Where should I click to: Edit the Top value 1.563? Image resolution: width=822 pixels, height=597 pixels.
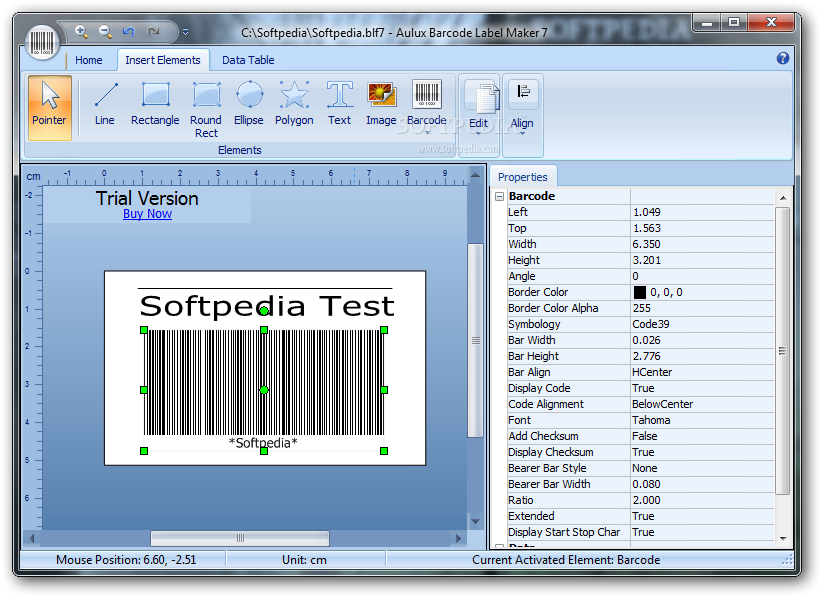(702, 229)
